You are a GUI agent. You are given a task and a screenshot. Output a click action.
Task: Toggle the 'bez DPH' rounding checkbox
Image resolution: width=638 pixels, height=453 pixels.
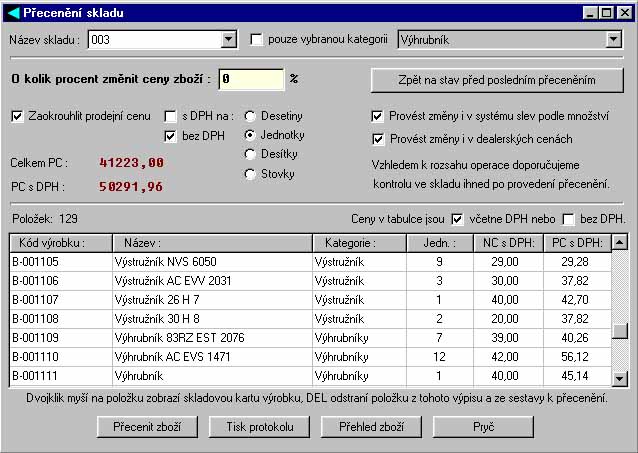click(x=170, y=136)
